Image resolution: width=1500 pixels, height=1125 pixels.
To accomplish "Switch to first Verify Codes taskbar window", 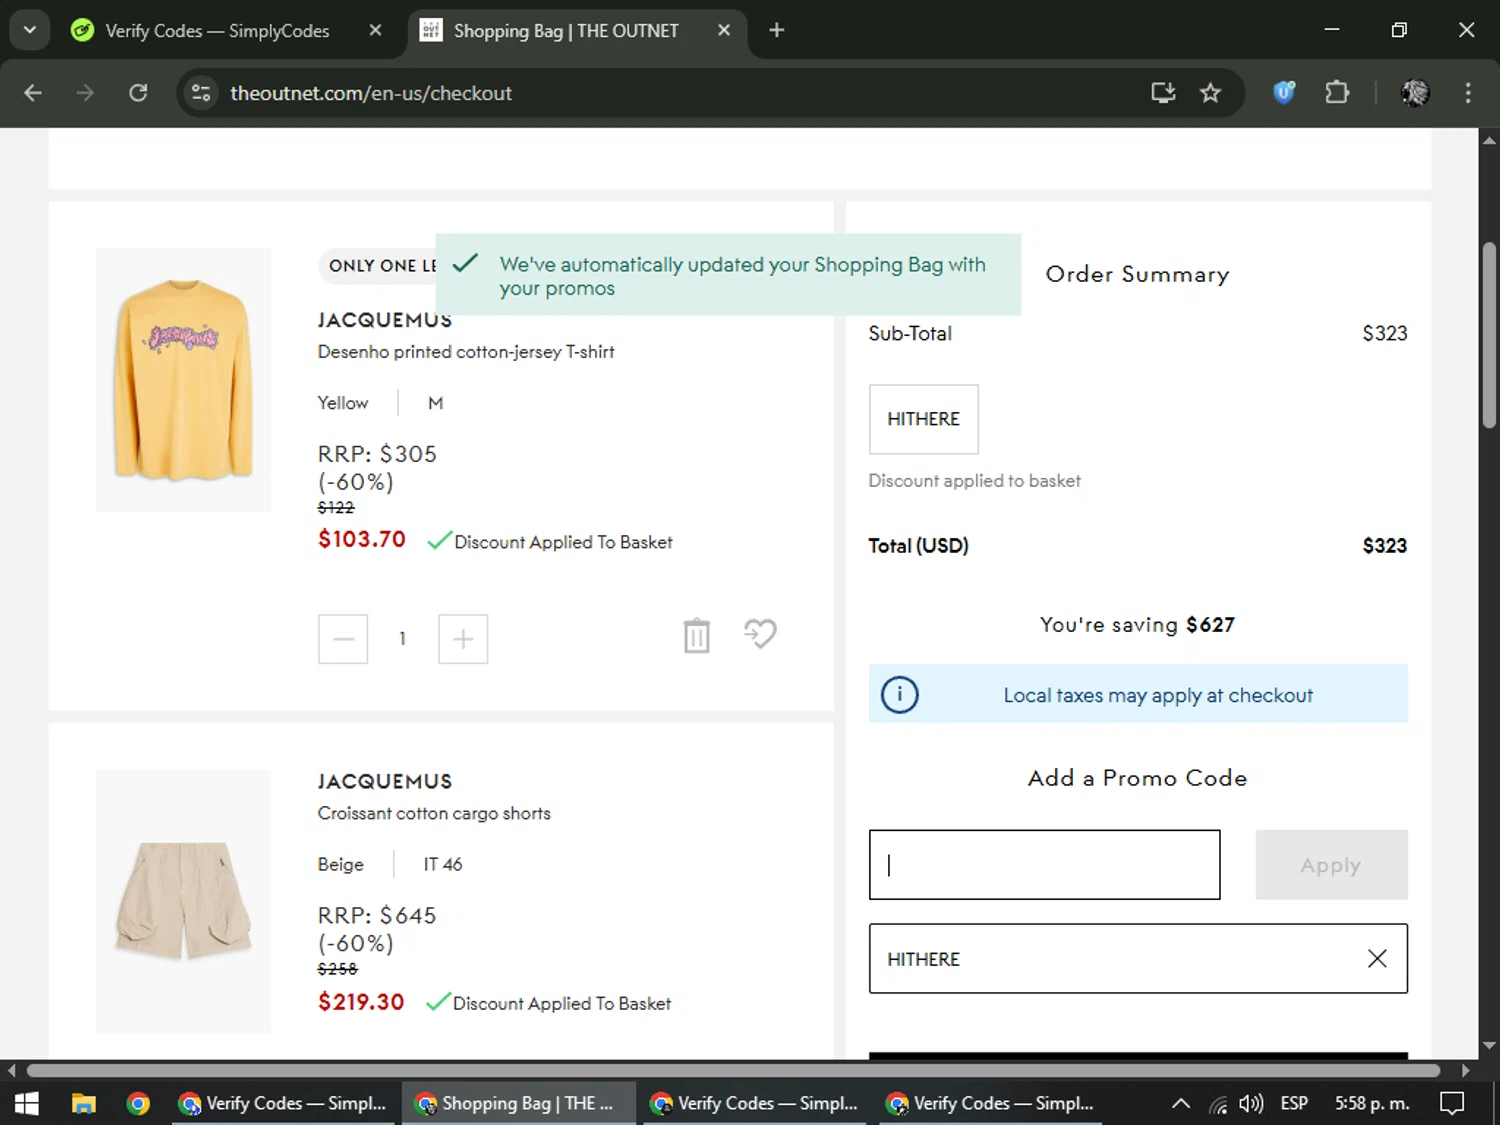I will pyautogui.click(x=283, y=1103).
